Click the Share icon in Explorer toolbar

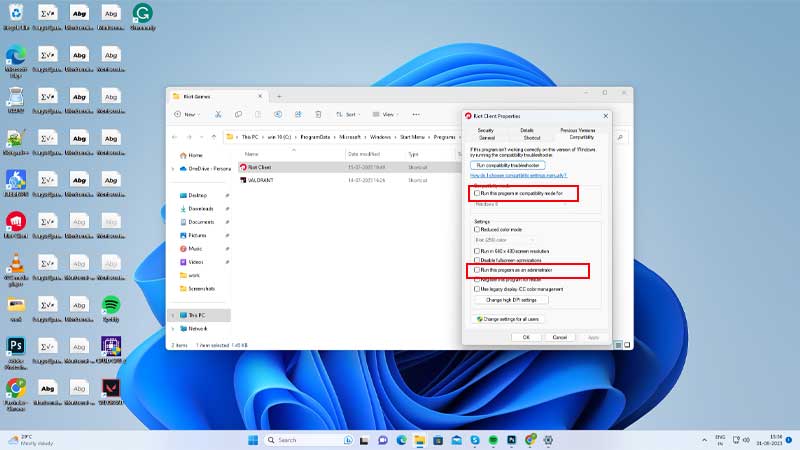pyautogui.click(x=298, y=114)
